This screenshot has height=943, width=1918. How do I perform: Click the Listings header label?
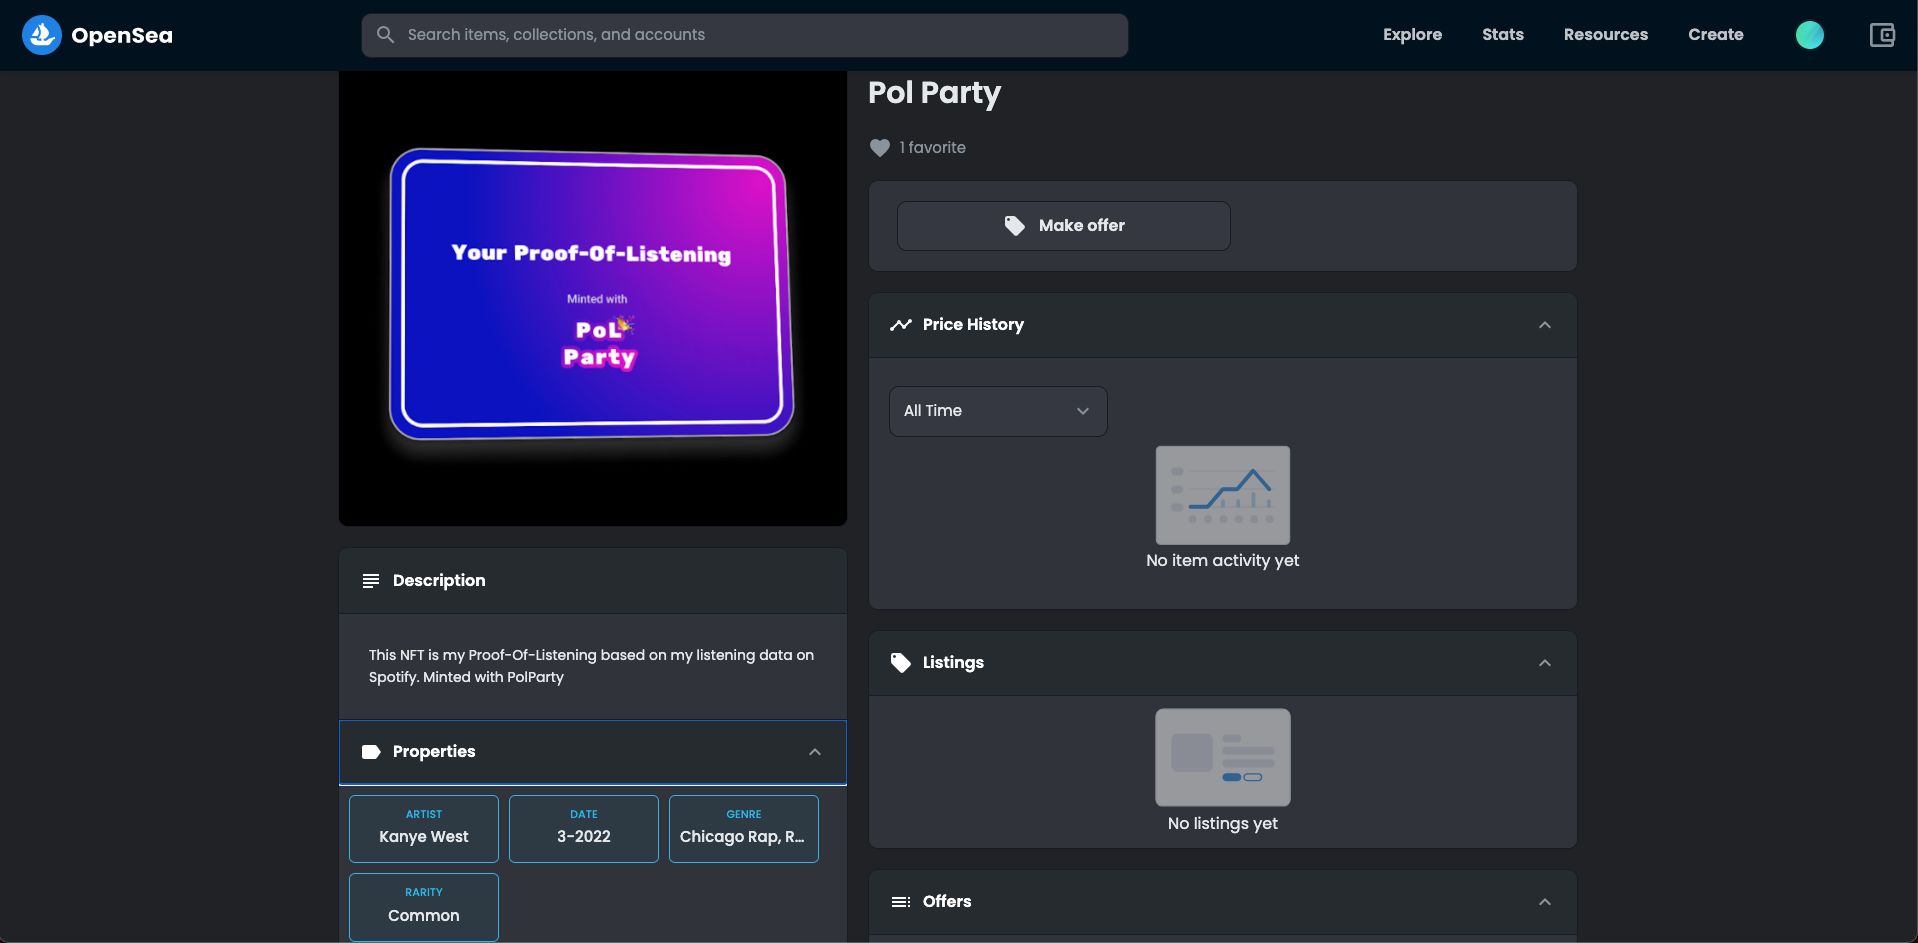(x=953, y=662)
